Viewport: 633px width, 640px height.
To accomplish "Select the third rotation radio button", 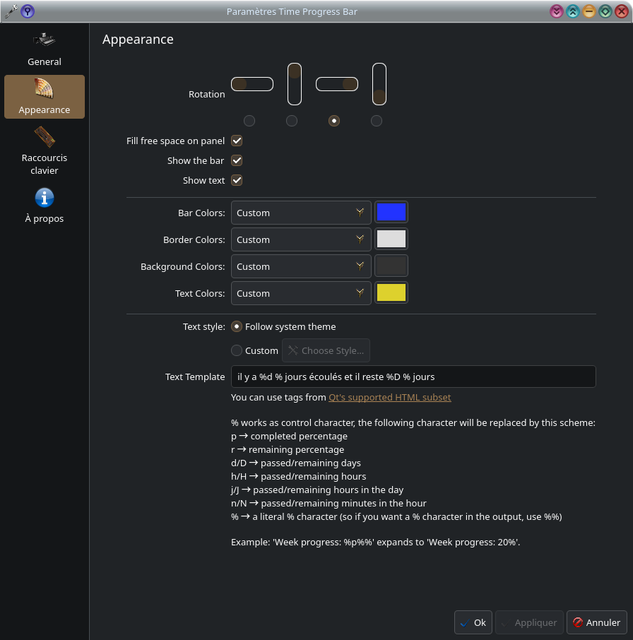I will click(334, 121).
